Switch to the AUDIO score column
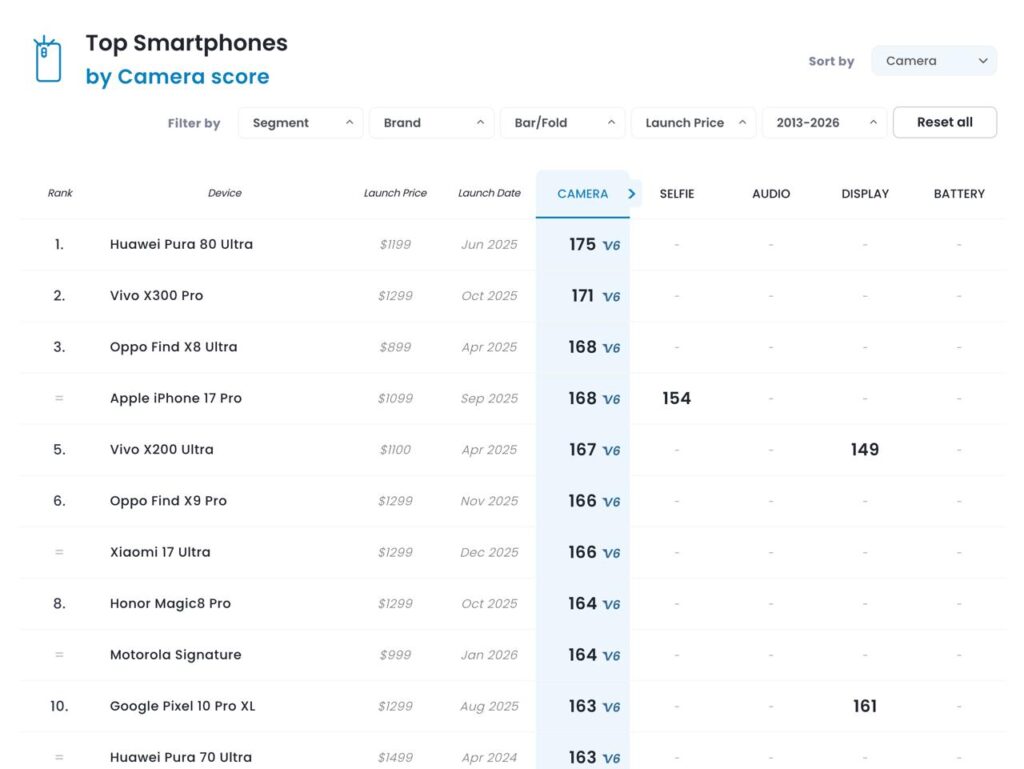 click(x=771, y=194)
